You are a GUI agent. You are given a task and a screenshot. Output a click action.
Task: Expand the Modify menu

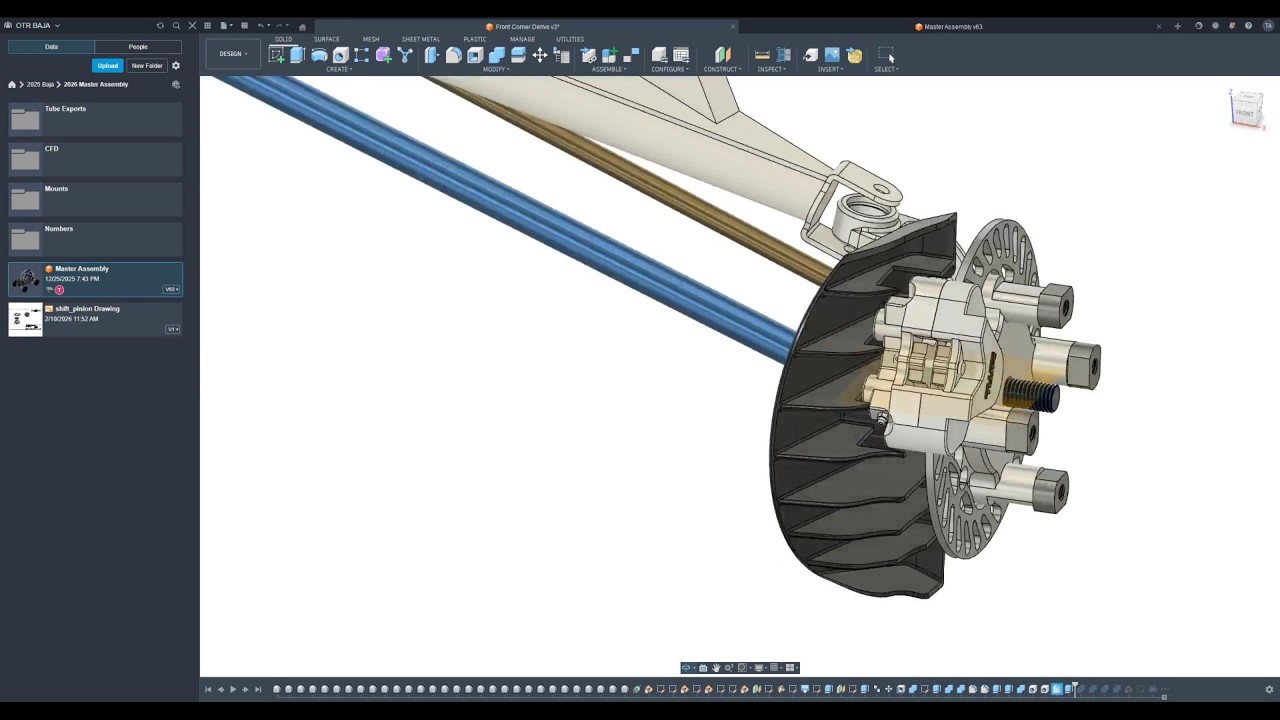tap(496, 69)
